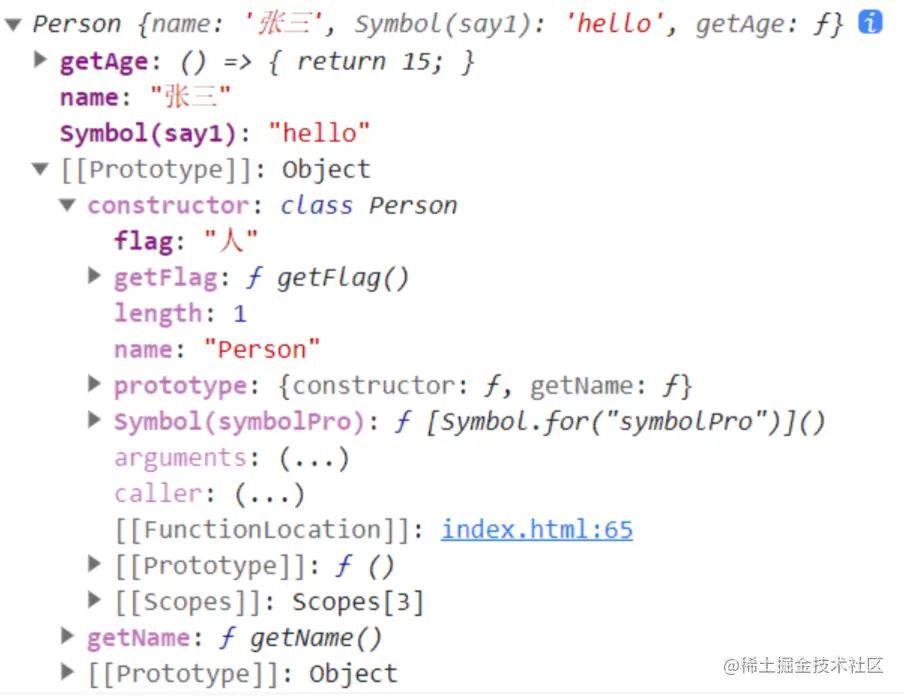Expand the getAge arrow function entry
Screen dimensions: 904x696
click(x=40, y=59)
